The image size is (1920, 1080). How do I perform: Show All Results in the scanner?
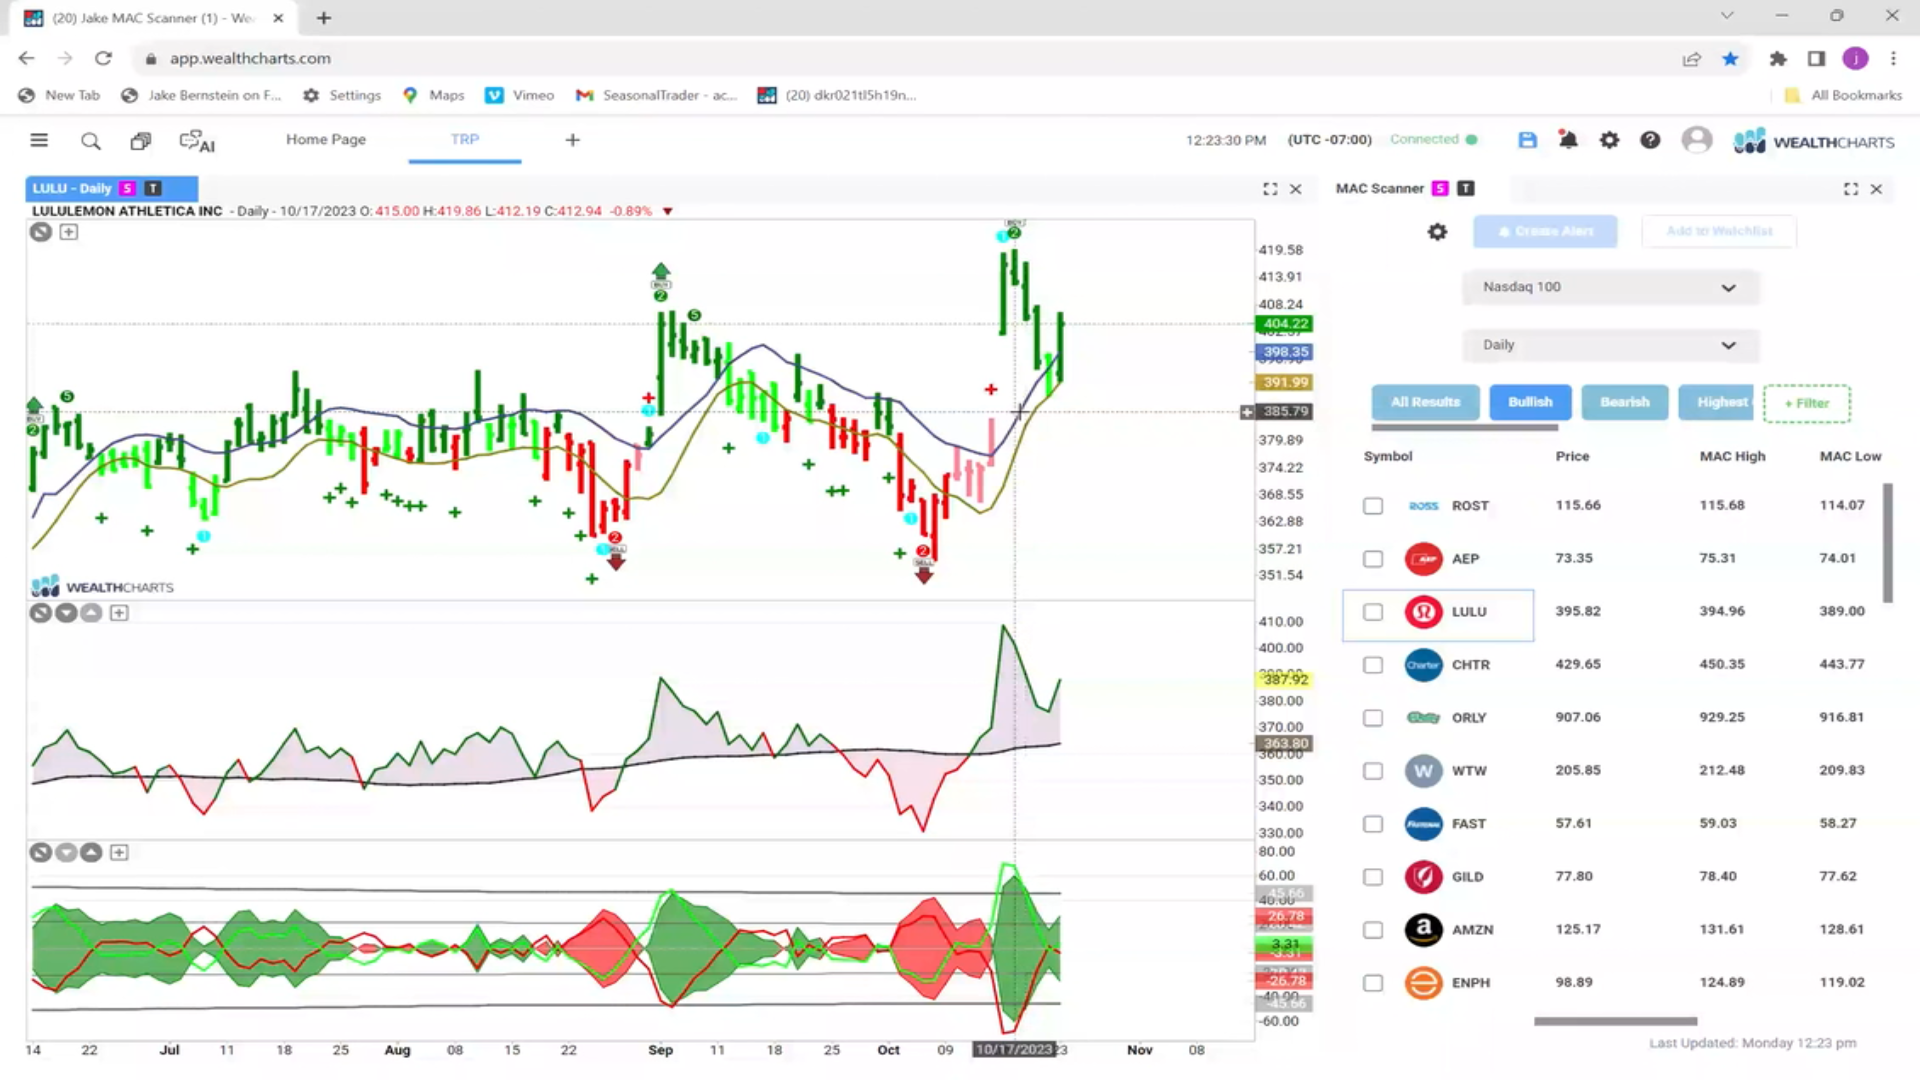pos(1425,402)
